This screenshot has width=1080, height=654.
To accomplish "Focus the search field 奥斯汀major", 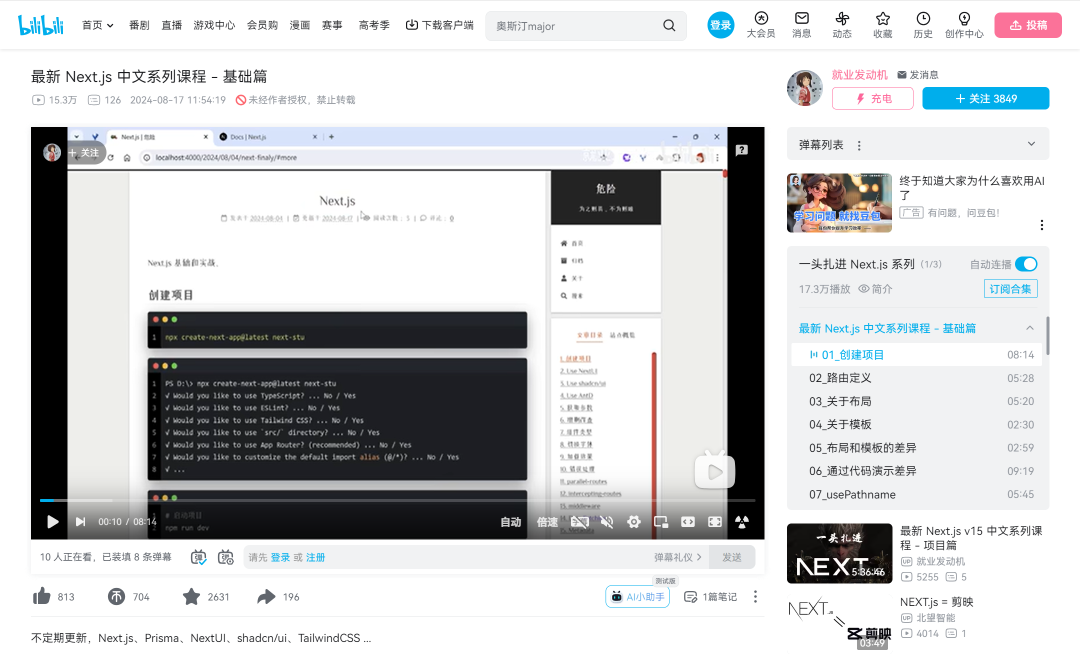I will click(x=575, y=25).
